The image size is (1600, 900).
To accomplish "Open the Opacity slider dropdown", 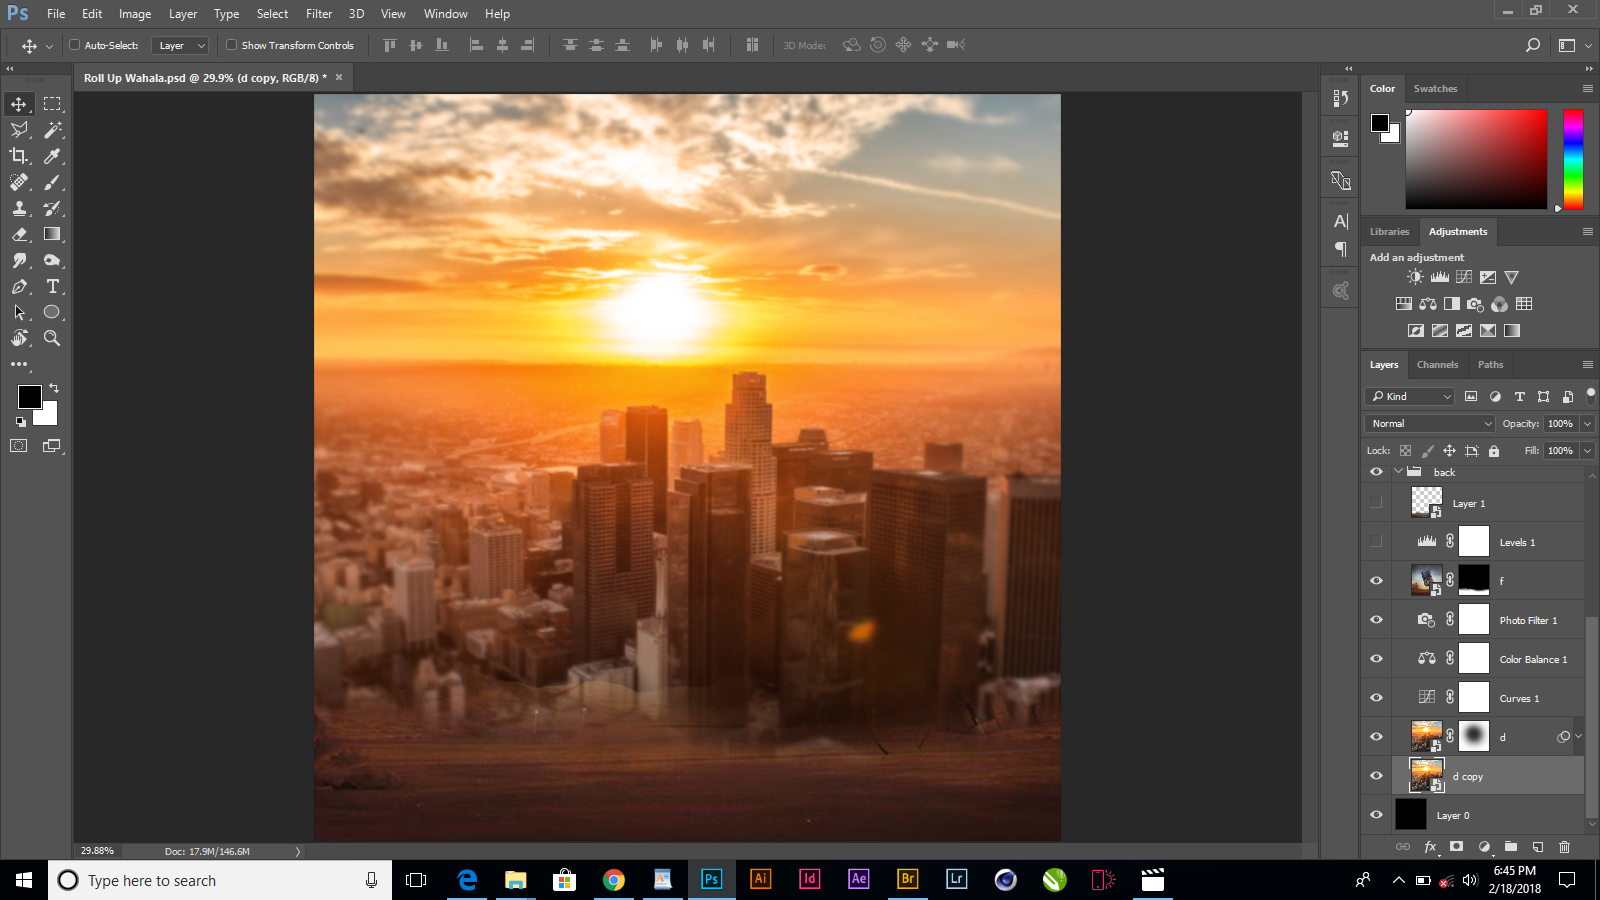I will (1587, 424).
